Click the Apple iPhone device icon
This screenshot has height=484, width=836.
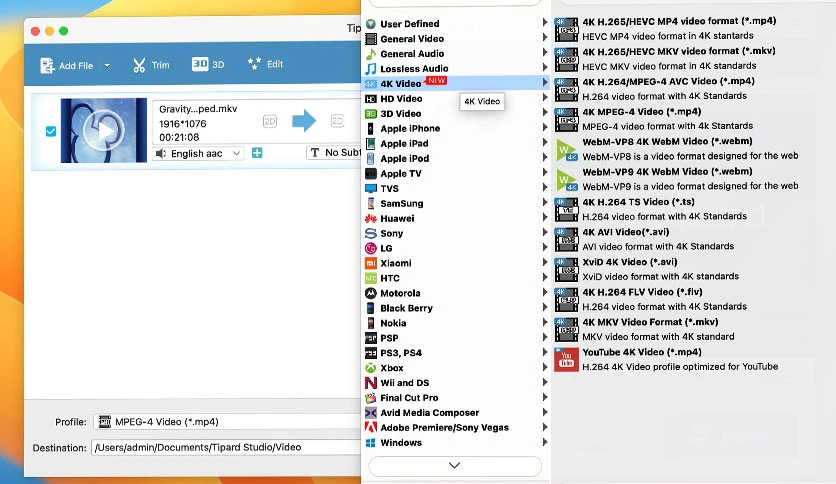click(371, 128)
